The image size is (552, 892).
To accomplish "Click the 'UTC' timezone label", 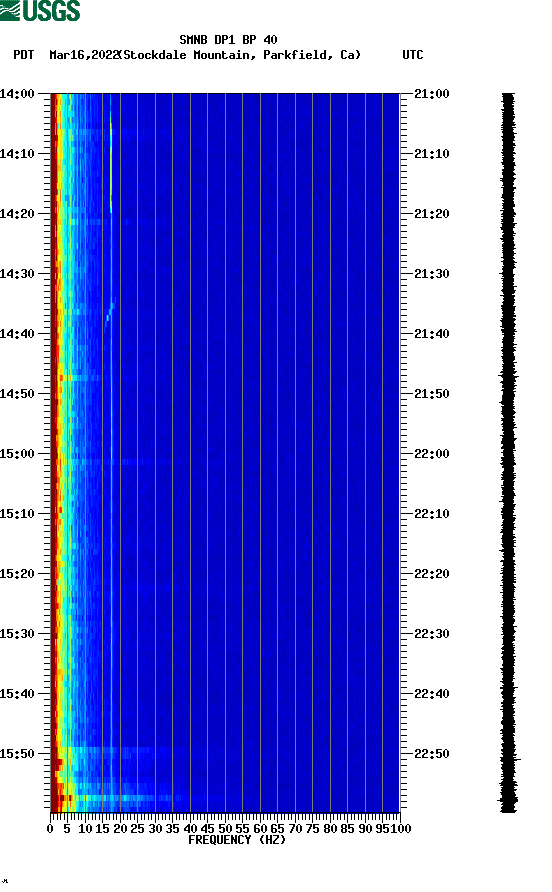I will point(413,55).
